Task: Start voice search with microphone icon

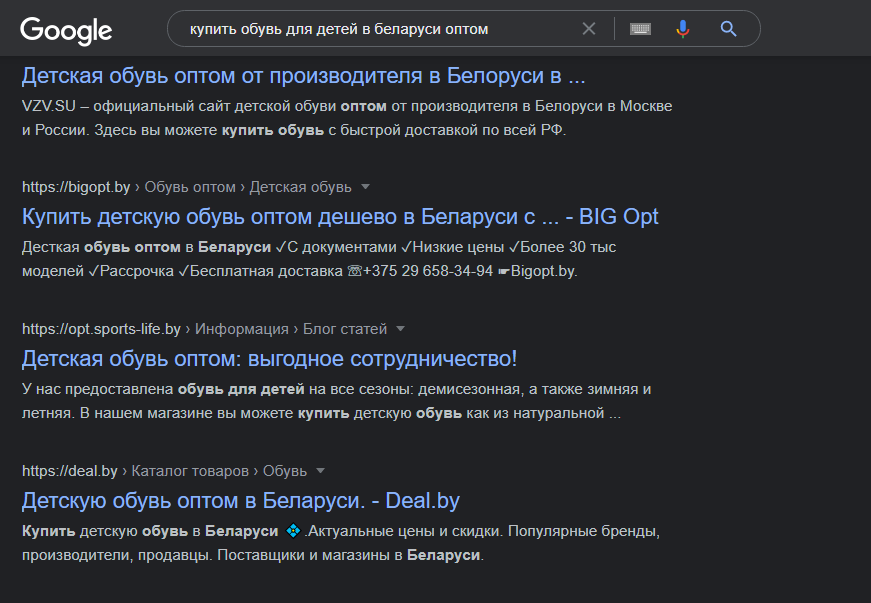Action: pyautogui.click(x=683, y=28)
